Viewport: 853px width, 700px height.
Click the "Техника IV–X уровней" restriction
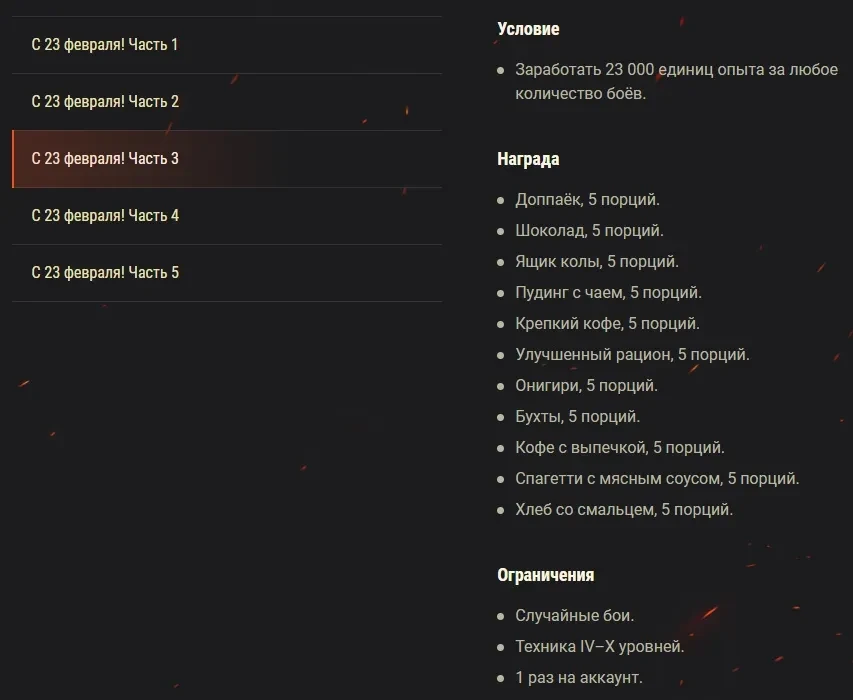pos(599,647)
